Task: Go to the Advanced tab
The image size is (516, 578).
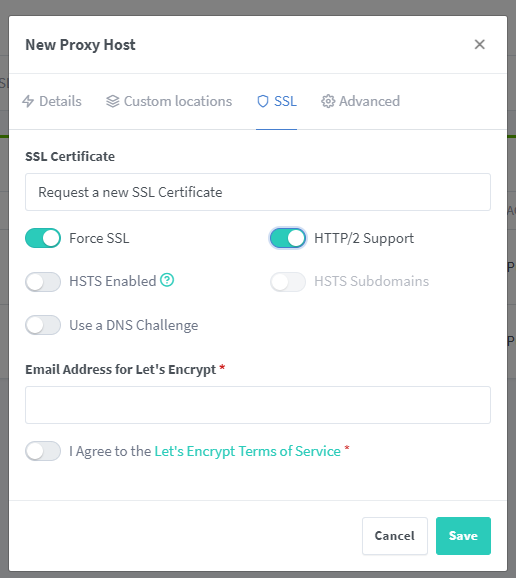Action: pos(360,101)
